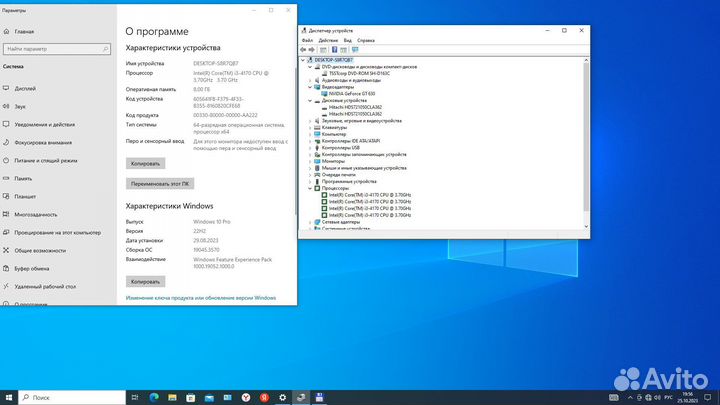Image resolution: width=720 pixels, height=405 pixels.
Task: Launch Microsoft Edge from taskbar
Action: click(154, 398)
